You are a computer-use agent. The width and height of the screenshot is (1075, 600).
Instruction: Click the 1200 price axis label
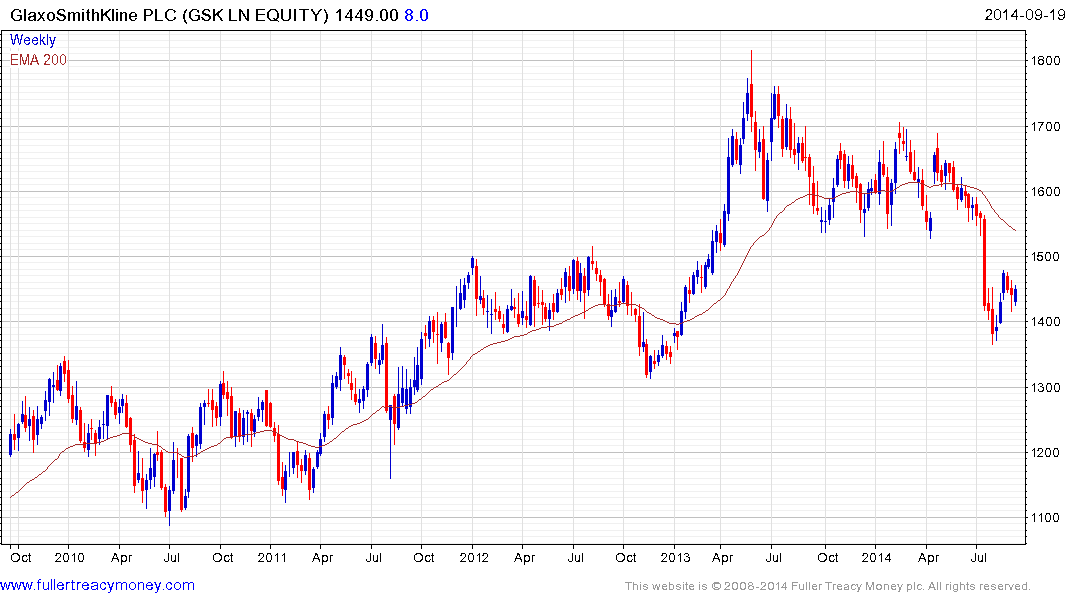(1046, 453)
